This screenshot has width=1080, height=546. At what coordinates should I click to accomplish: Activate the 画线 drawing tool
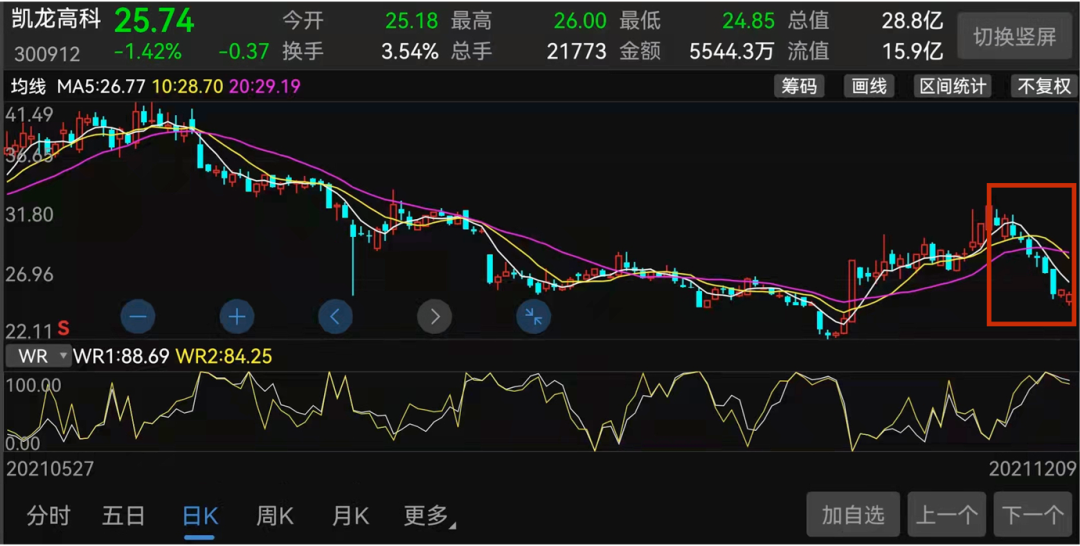pos(869,87)
